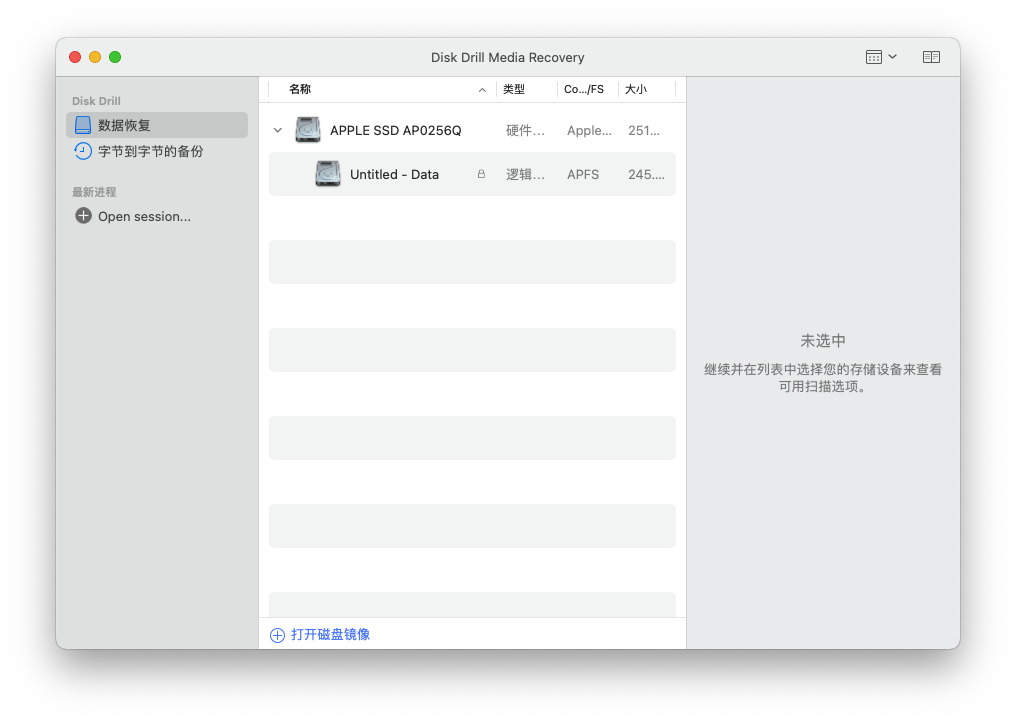Click the 逻辑... type cell
This screenshot has height=723, width=1016.
(x=525, y=174)
